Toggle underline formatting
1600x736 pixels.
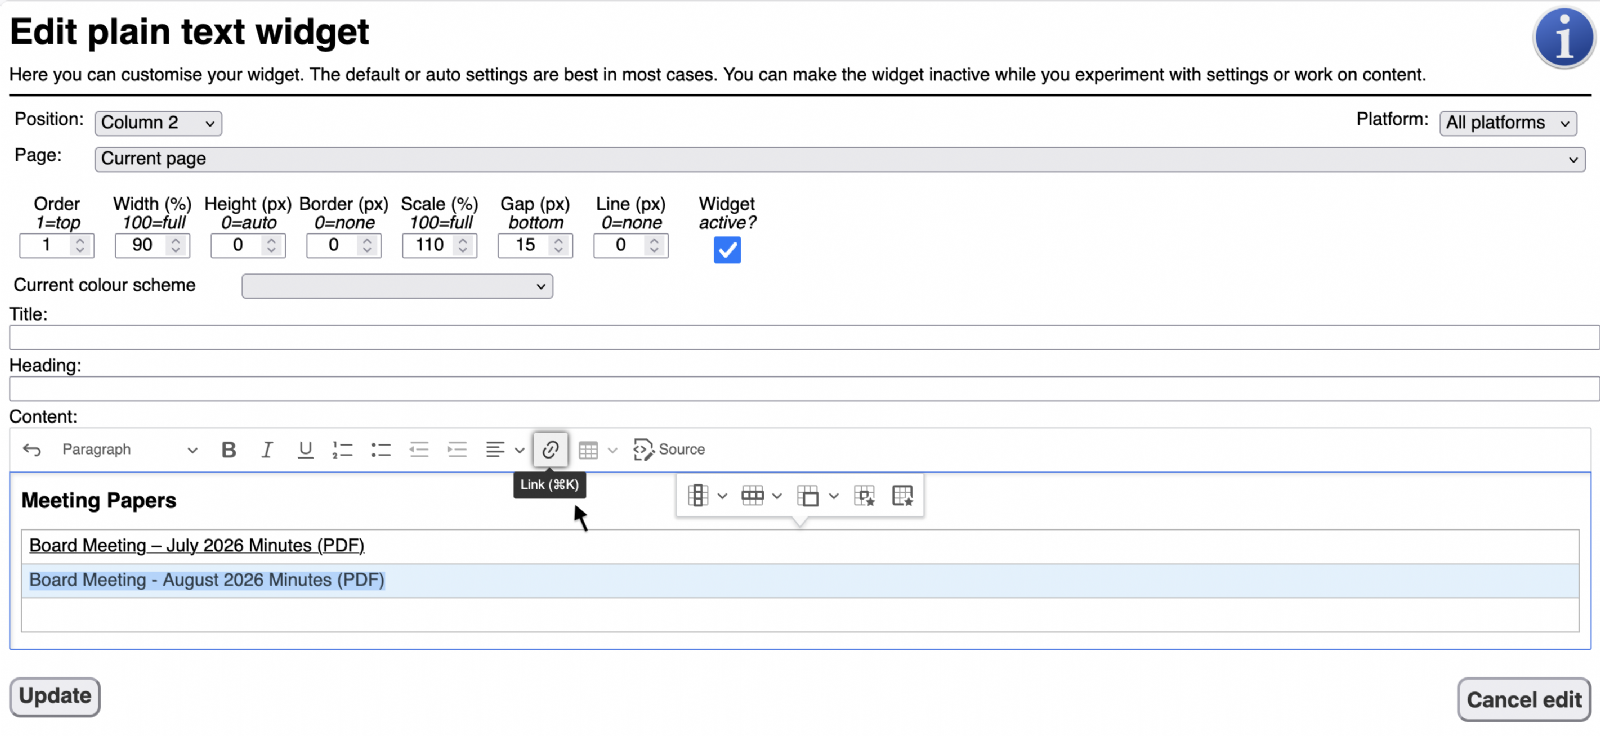click(306, 450)
